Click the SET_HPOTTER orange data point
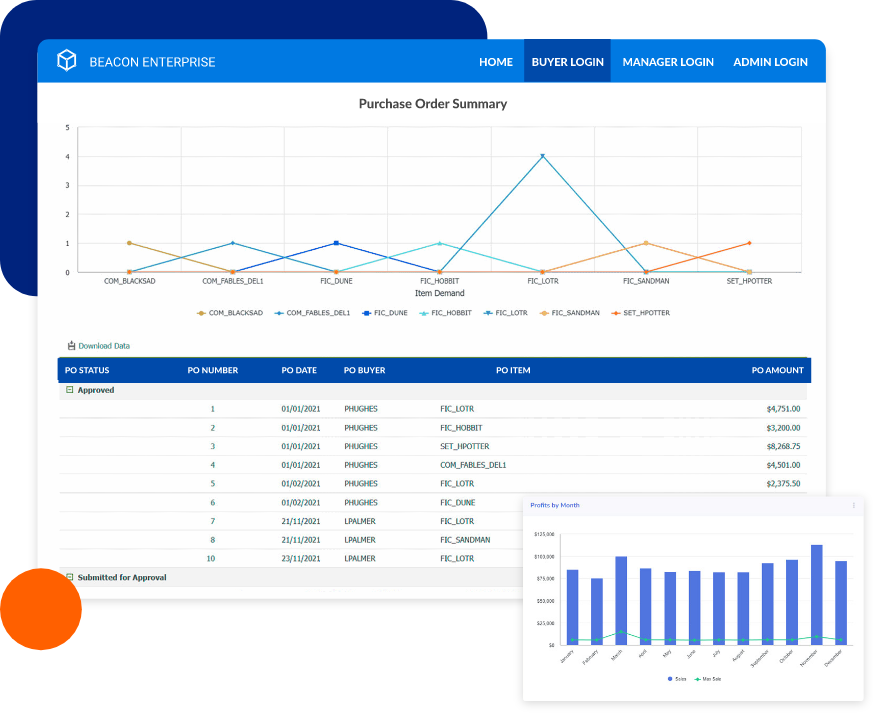This screenshot has width=879, height=718. click(x=749, y=243)
